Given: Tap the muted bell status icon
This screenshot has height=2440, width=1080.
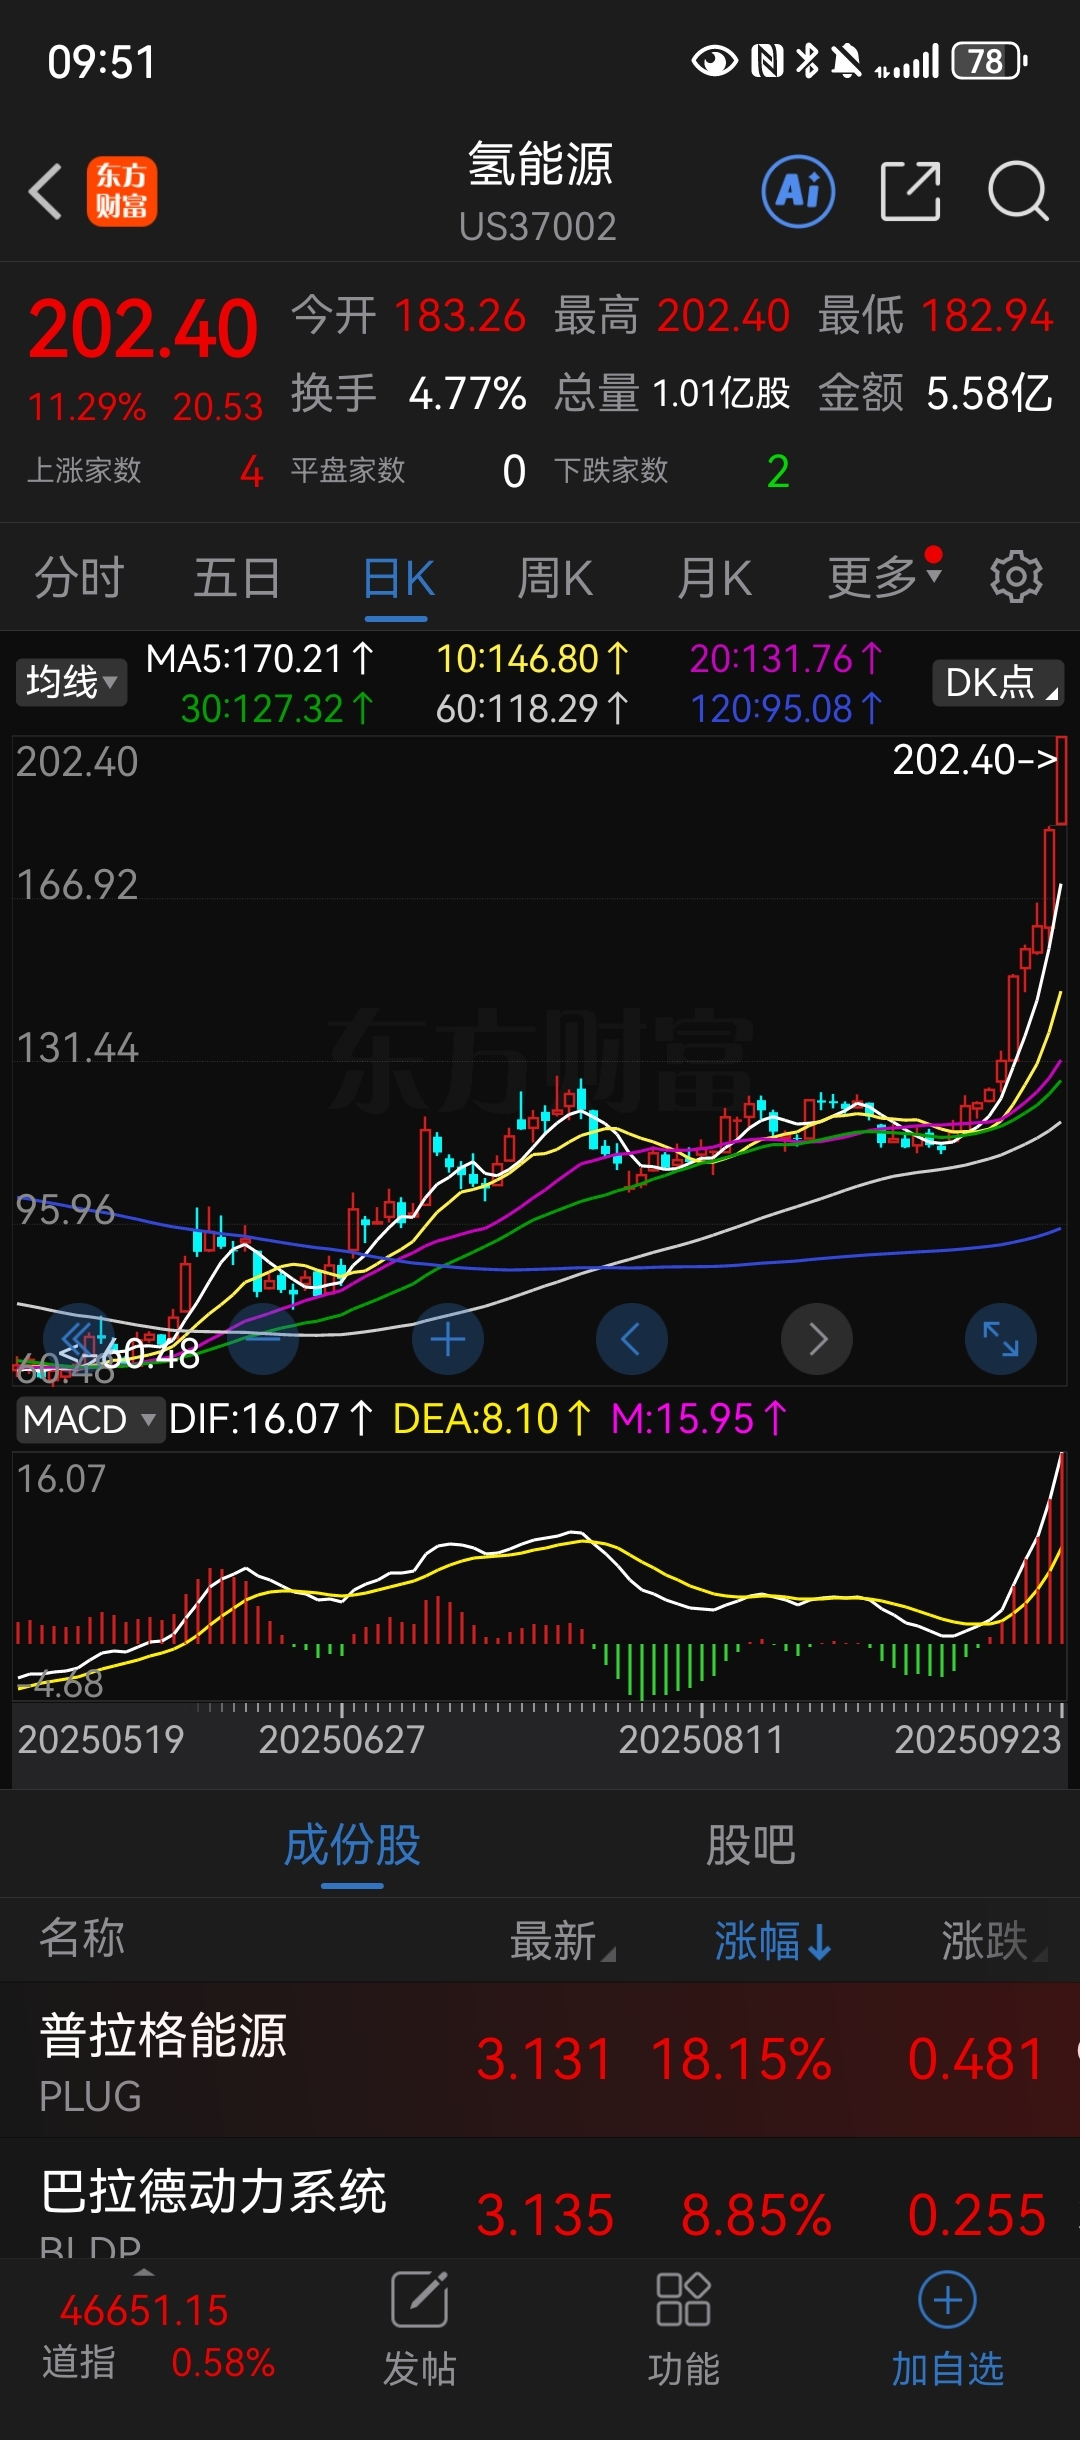Looking at the screenshot, I should point(846,61).
